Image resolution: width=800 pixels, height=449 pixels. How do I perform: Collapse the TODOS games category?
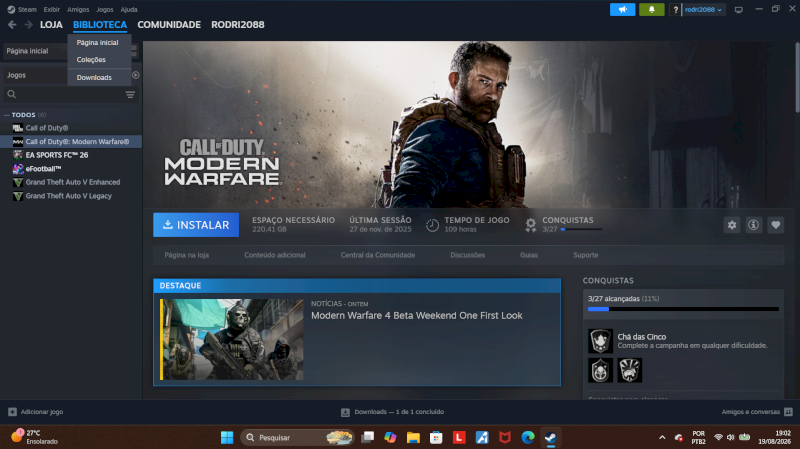click(7, 115)
